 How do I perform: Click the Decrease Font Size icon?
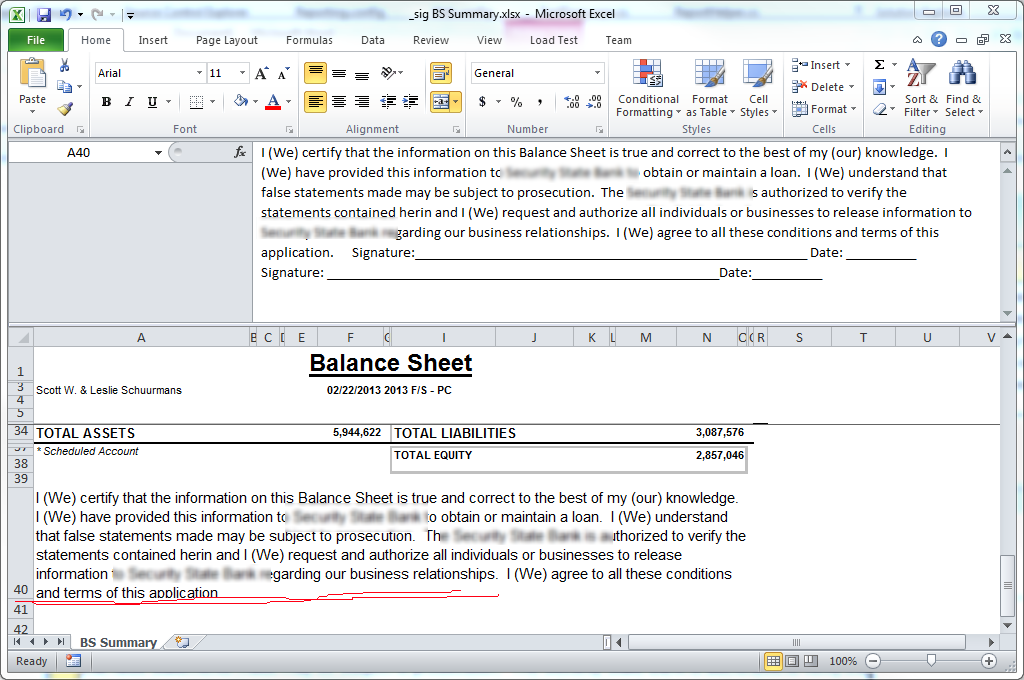[x=283, y=73]
